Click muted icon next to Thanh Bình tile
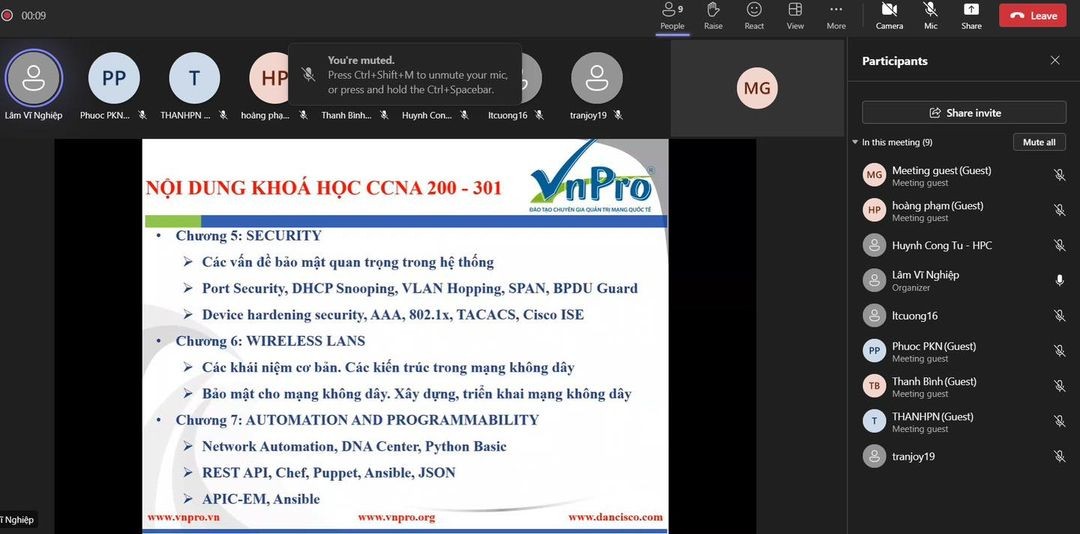The height and width of the screenshot is (534, 1080). click(384, 115)
